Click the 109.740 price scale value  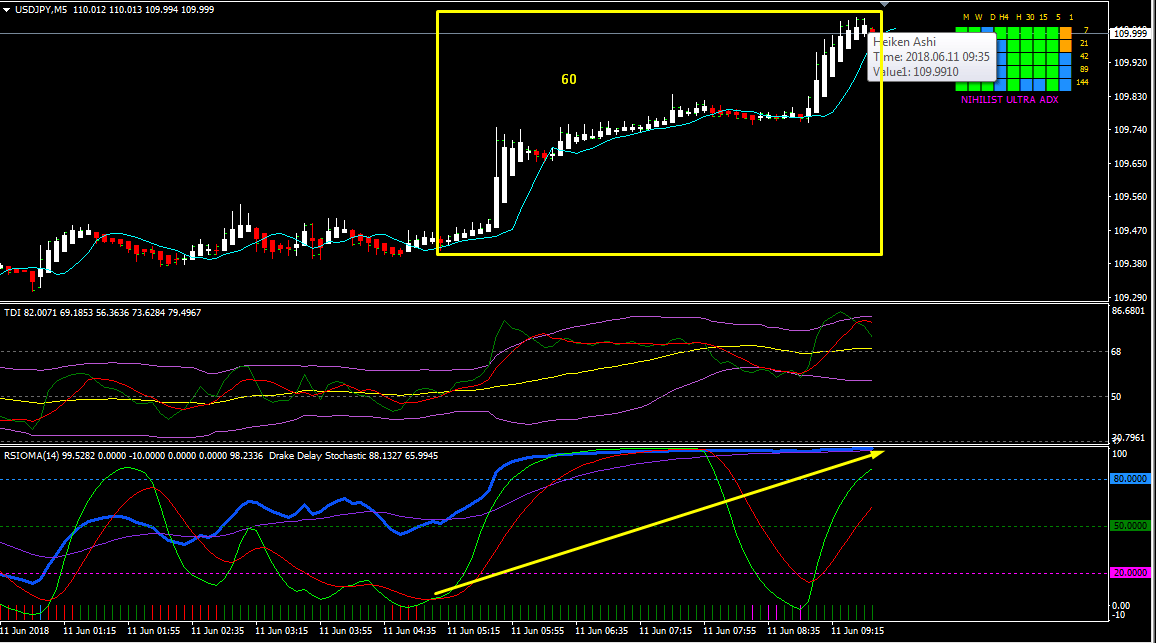tap(1130, 130)
